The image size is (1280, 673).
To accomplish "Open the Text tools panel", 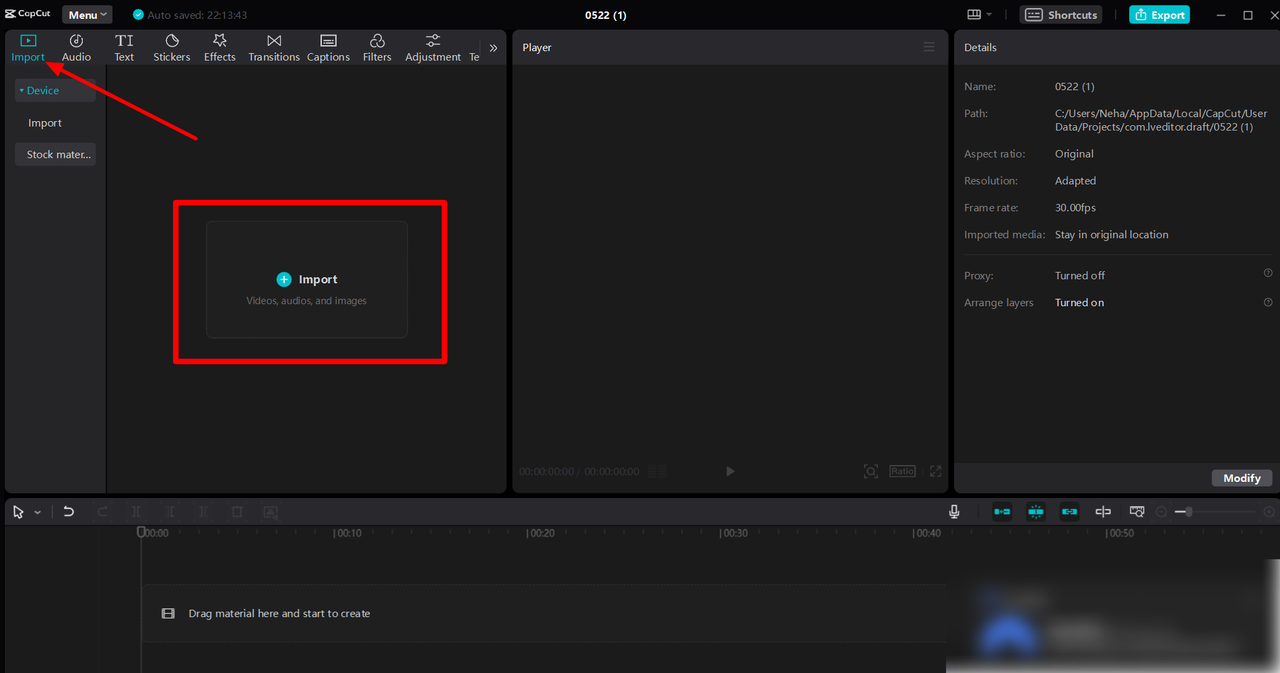I will [x=124, y=47].
